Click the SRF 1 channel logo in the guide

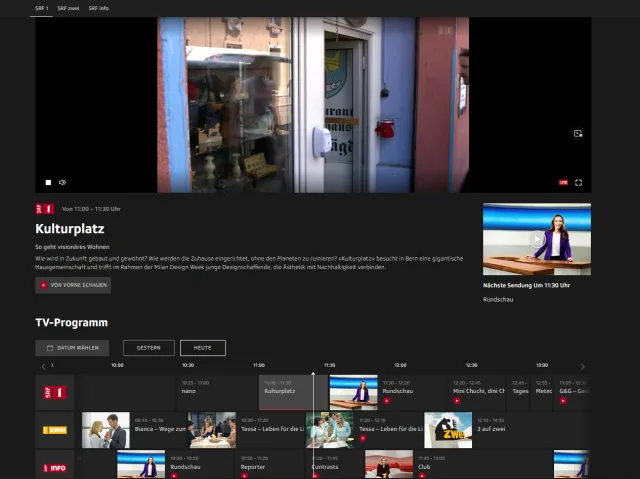pos(54,393)
